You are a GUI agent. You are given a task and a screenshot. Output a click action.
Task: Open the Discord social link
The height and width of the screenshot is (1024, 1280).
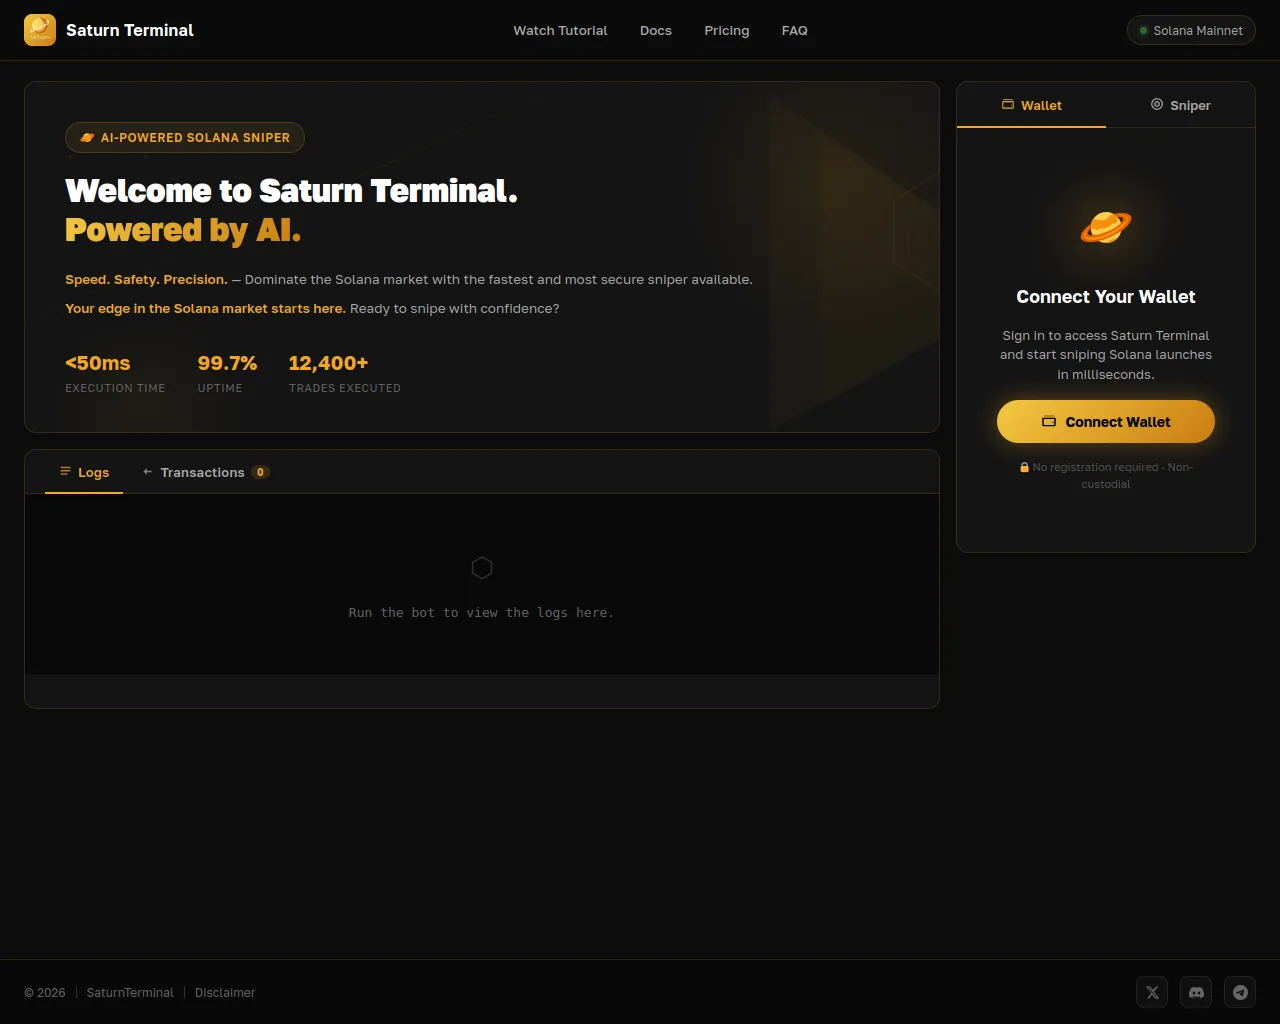[x=1196, y=992]
